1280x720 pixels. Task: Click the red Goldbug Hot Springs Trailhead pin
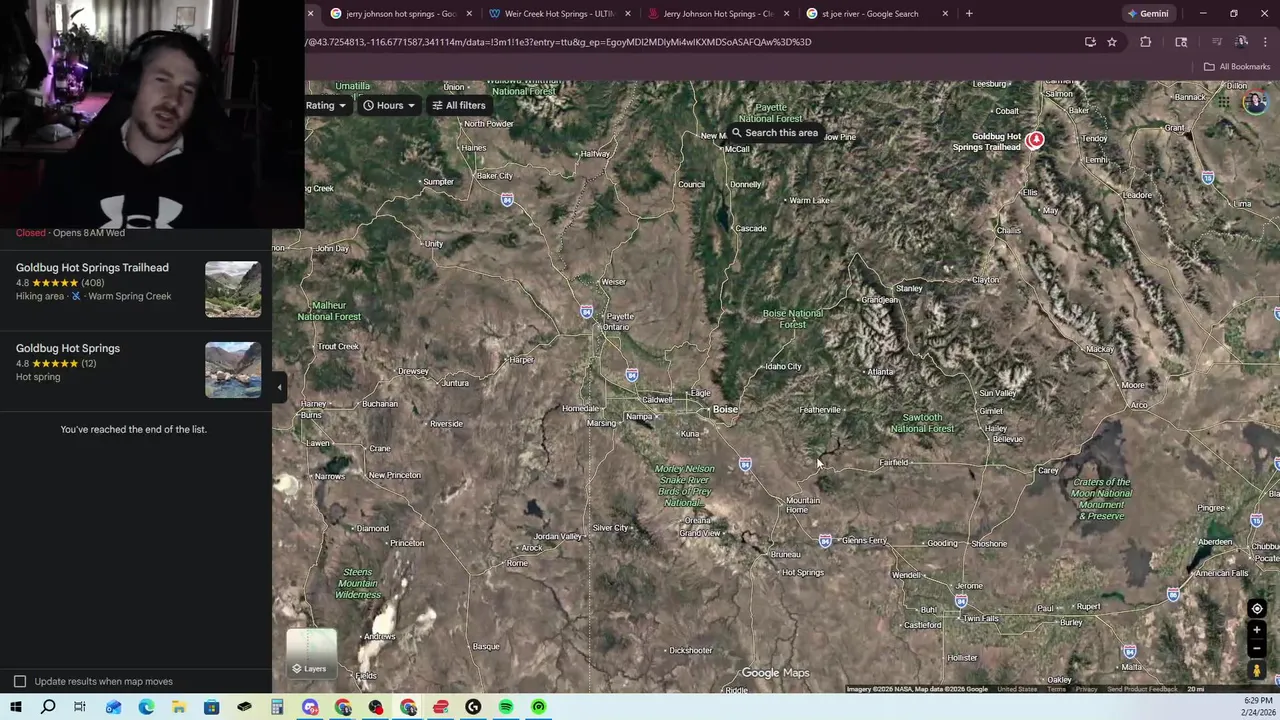point(1035,140)
